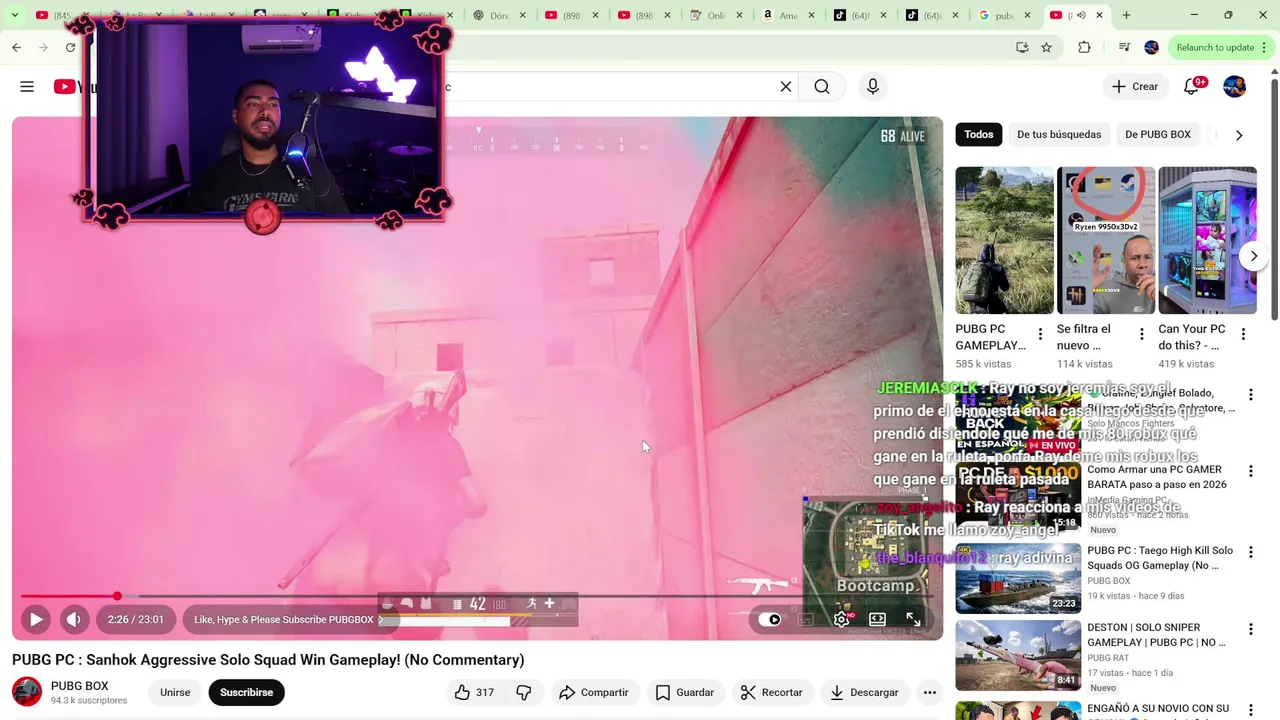This screenshot has height=720, width=1280.
Task: Open the install app icon in the address bar
Action: click(x=1022, y=47)
